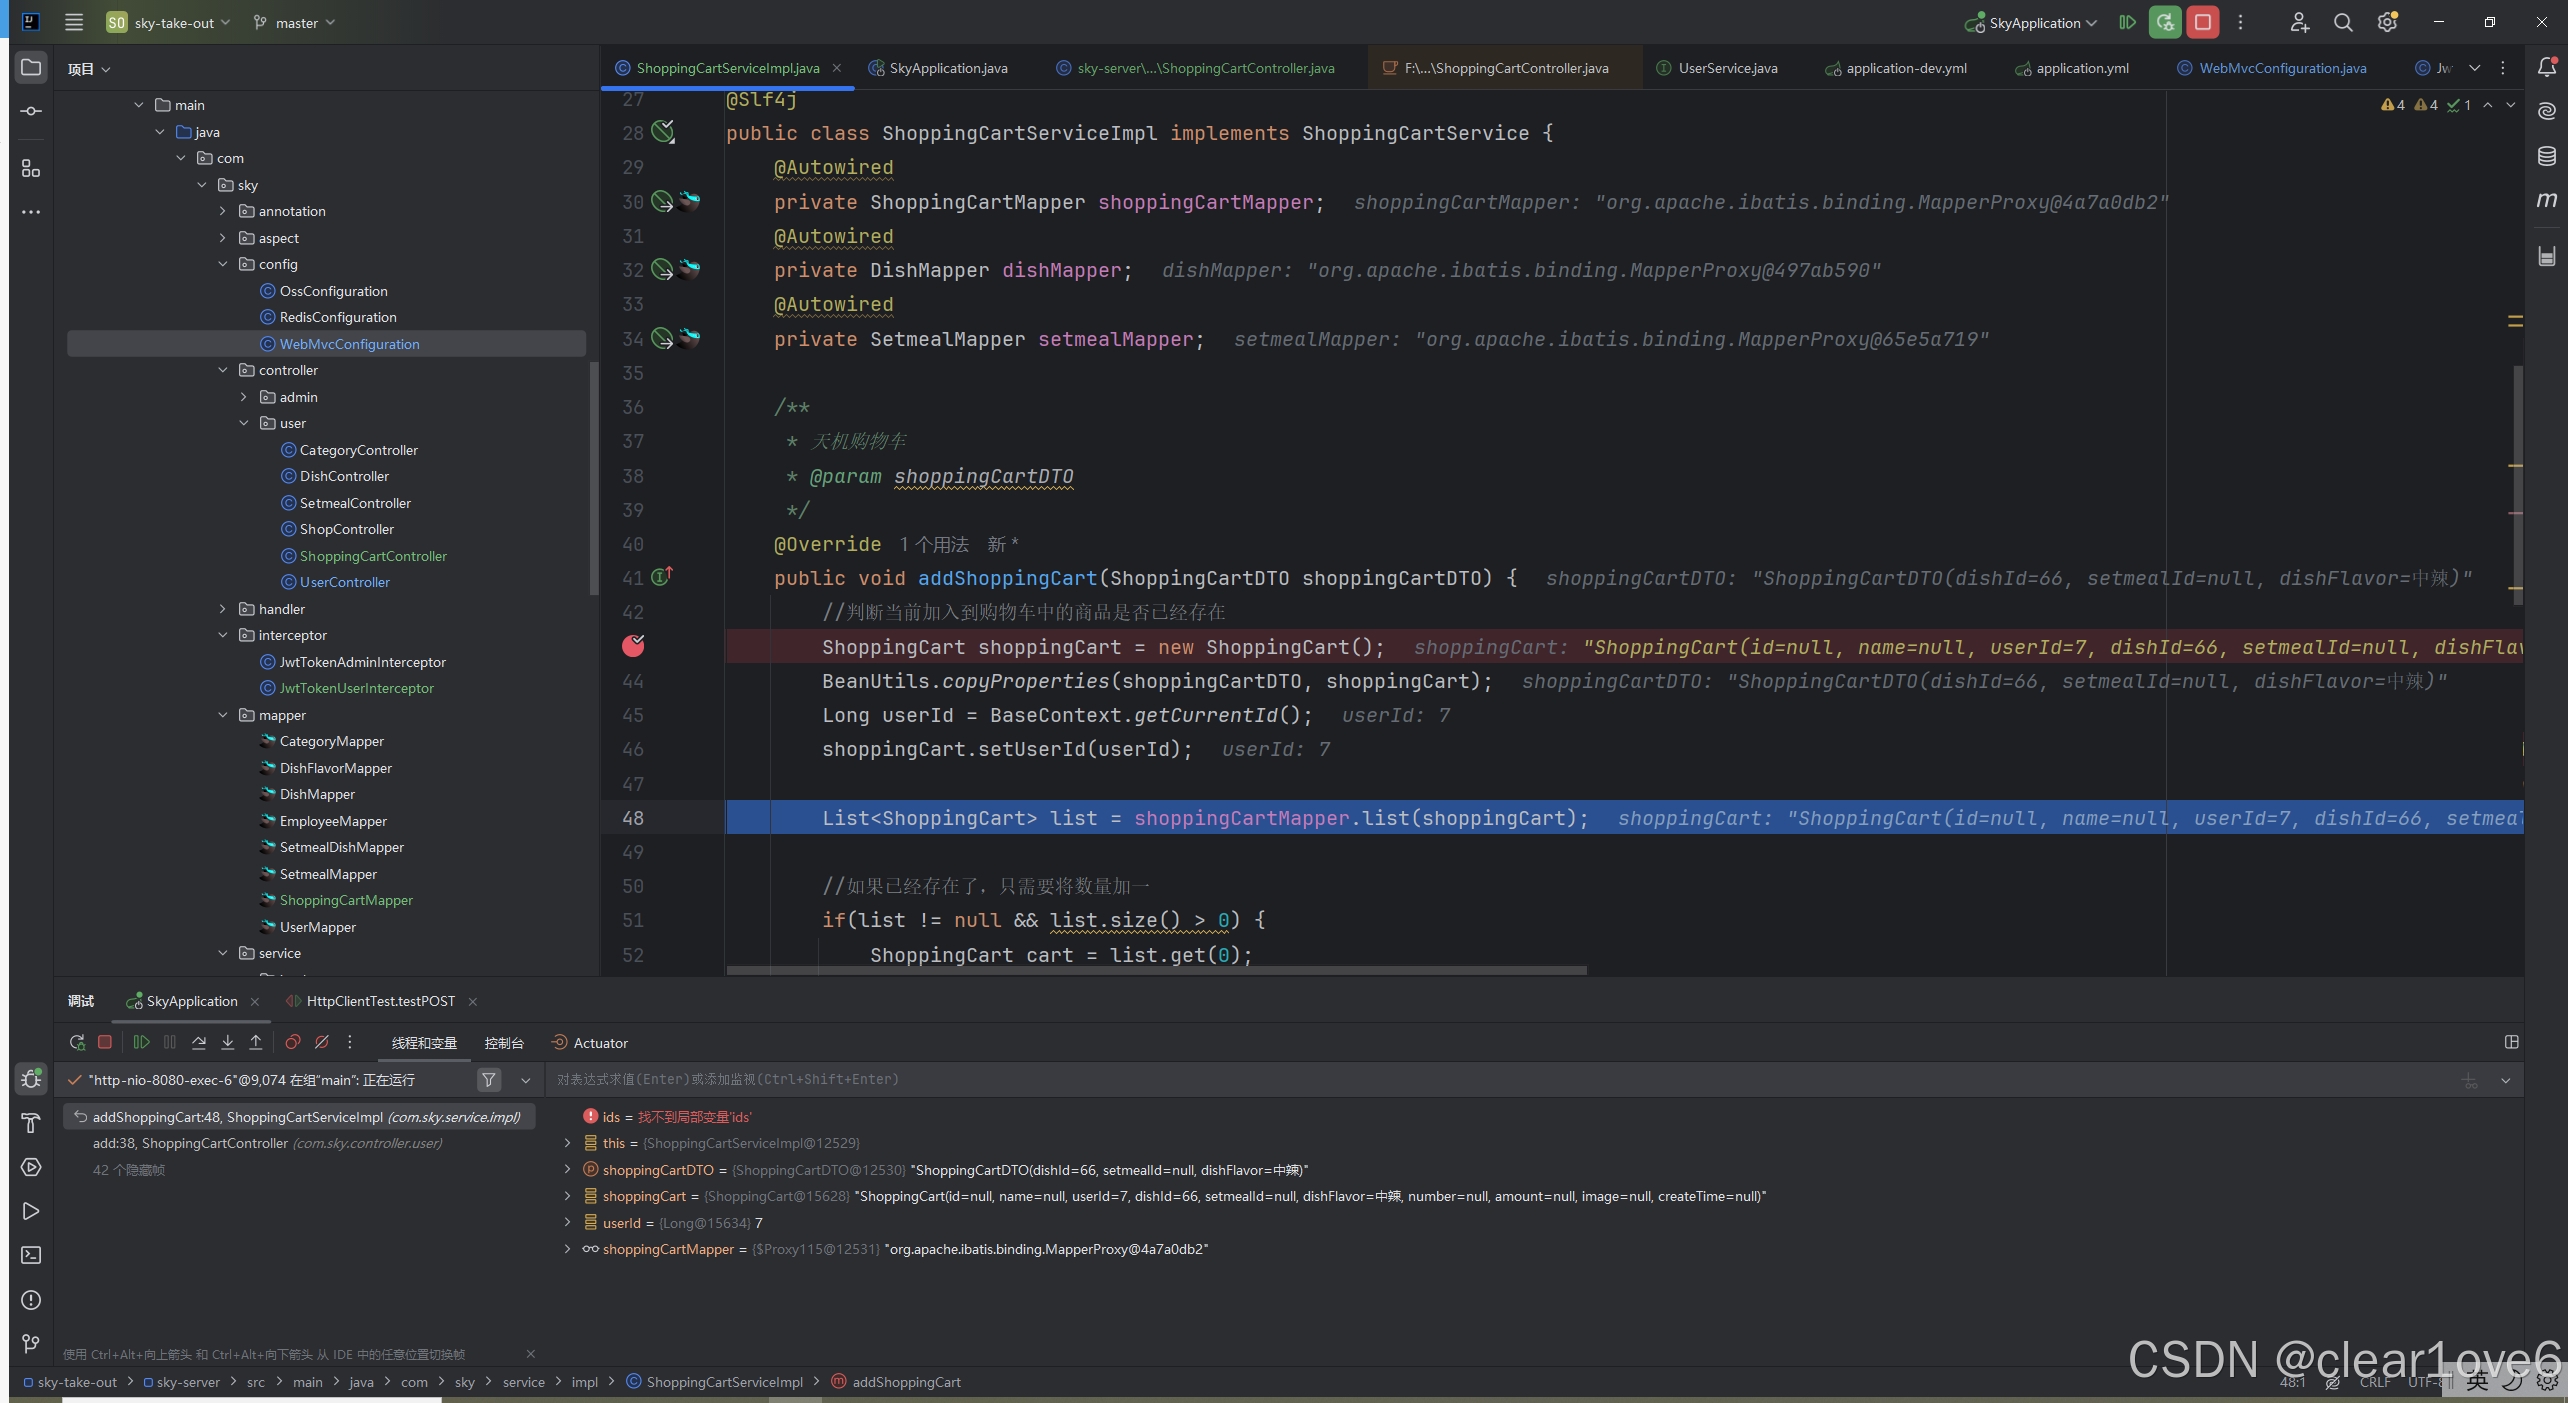Toggle Mute Breakpoints in debug toolbar

[x=321, y=1042]
